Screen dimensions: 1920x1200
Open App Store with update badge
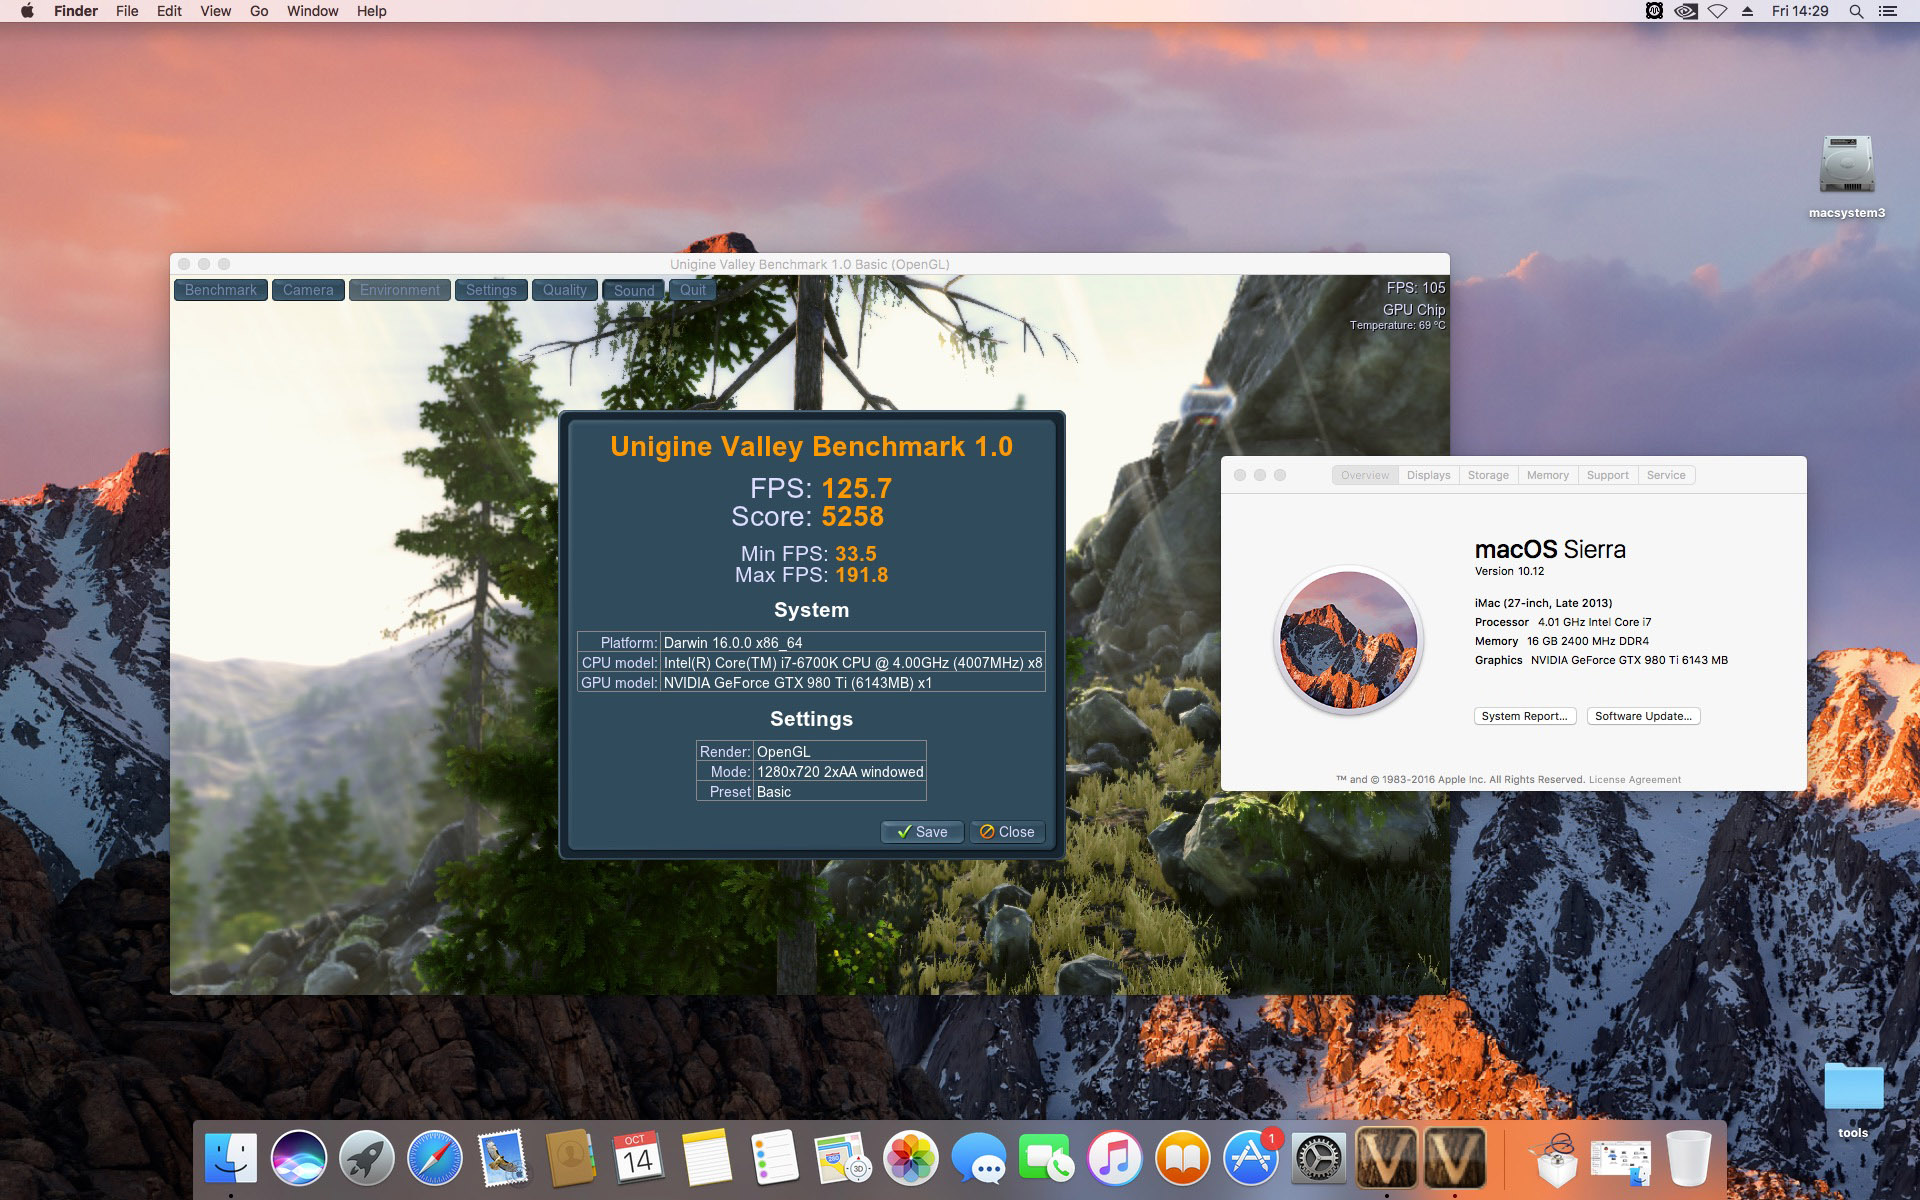tap(1251, 1158)
